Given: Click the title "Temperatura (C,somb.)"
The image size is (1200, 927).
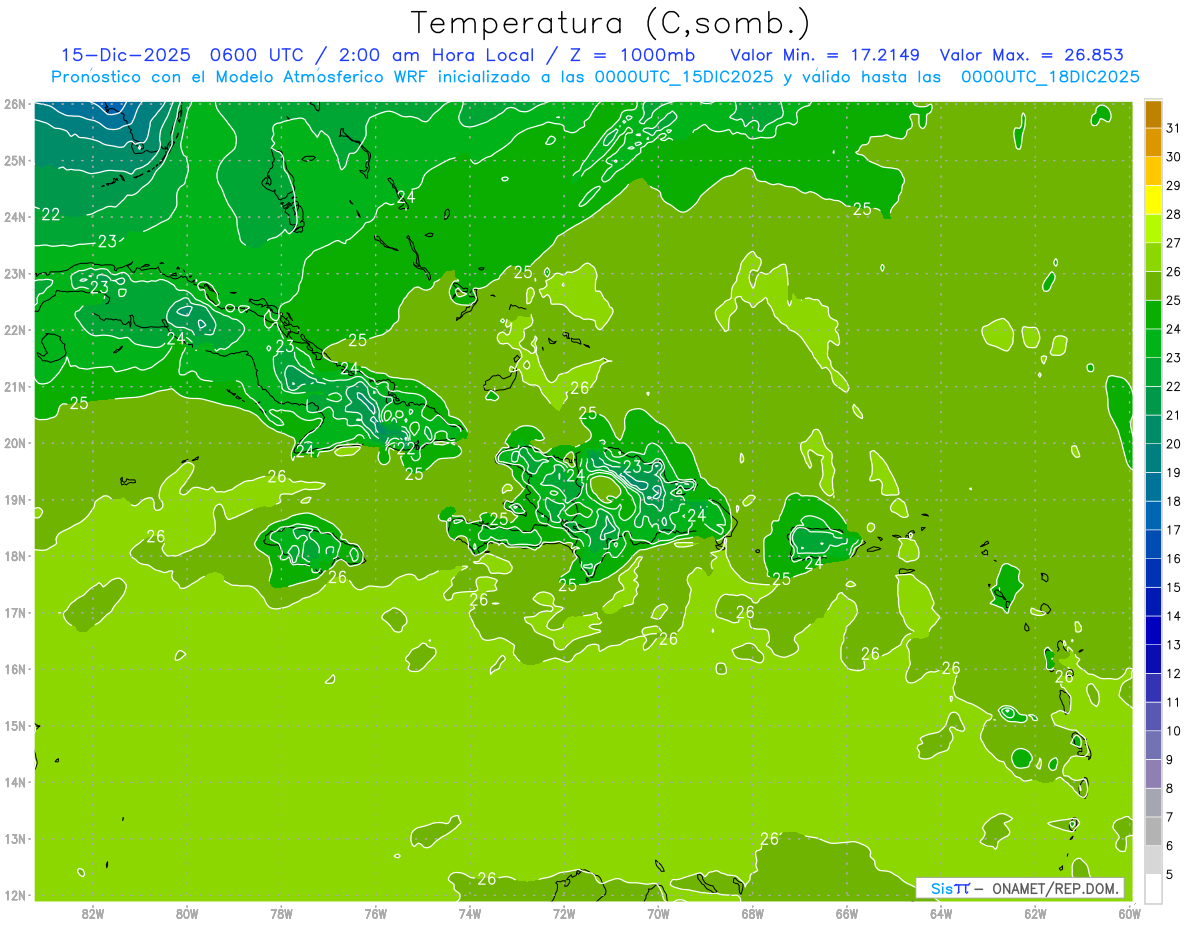Looking at the screenshot, I should tap(611, 24).
